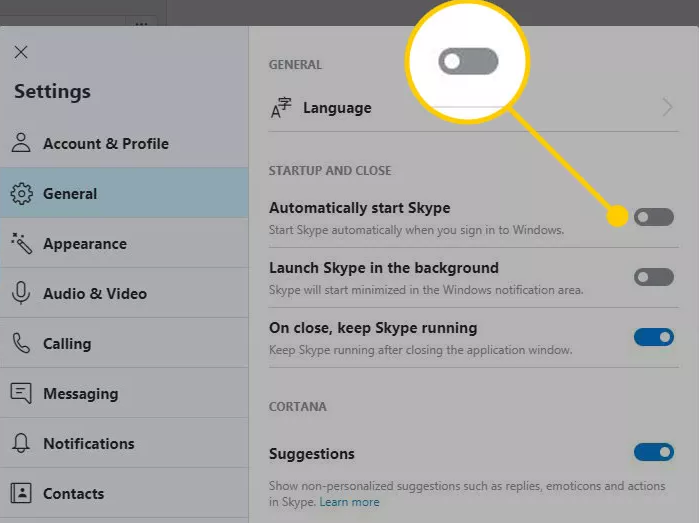Click the CORTANA section header
This screenshot has height=523, width=699.
[298, 407]
